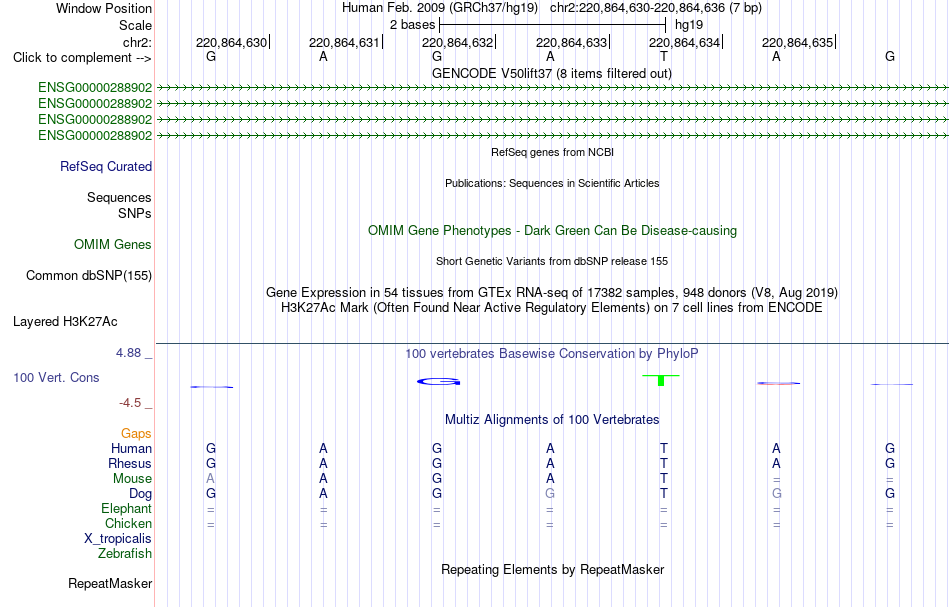The height and width of the screenshot is (607, 950).
Task: Click the Scale track label
Action: [135, 25]
